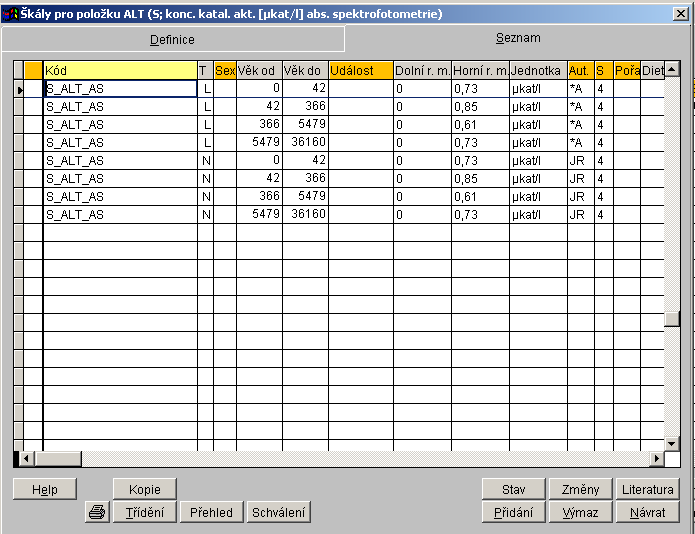Click the Kopie button
Screen dimensions: 695x534
(144, 489)
